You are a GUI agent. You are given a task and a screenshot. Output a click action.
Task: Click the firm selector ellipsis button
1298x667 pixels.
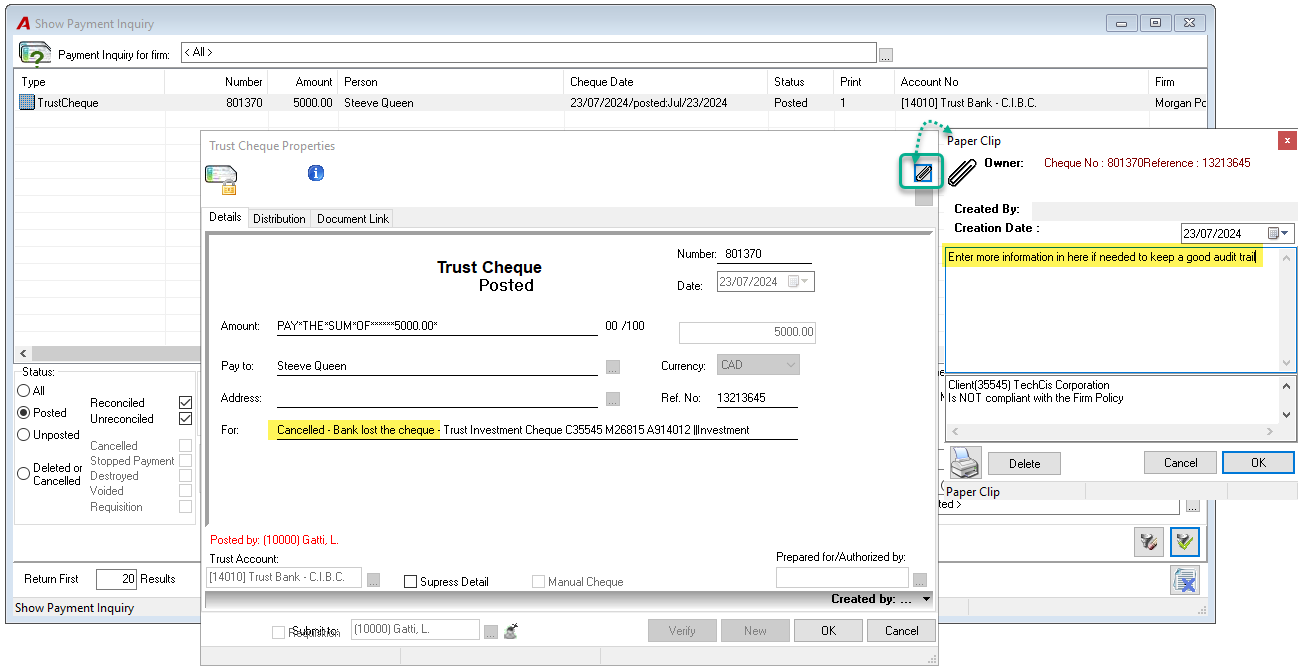[x=886, y=55]
